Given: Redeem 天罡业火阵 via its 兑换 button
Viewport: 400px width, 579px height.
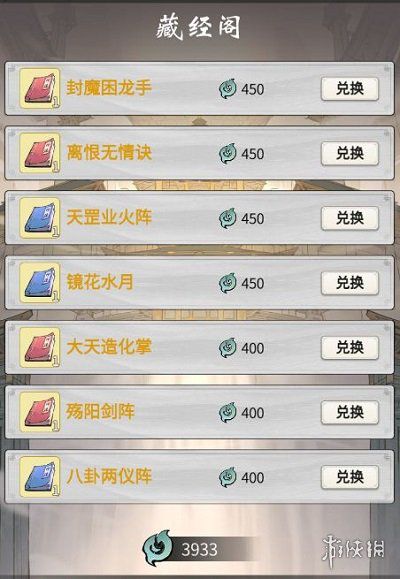Looking at the screenshot, I should point(350,218).
